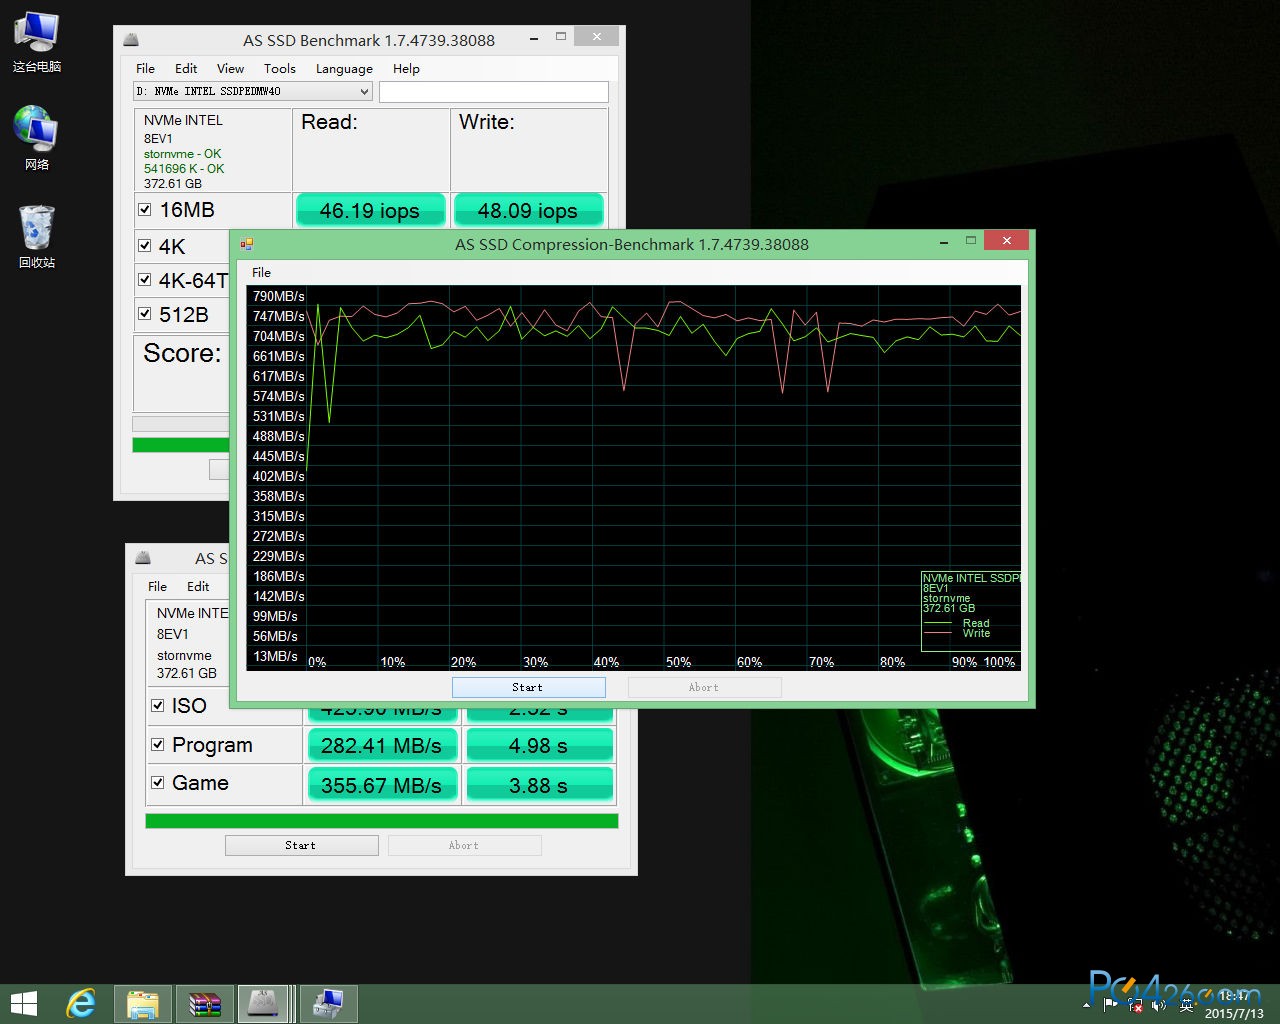Click the 4.98 s Program duration result
Viewport: 1280px width, 1024px height.
click(538, 746)
